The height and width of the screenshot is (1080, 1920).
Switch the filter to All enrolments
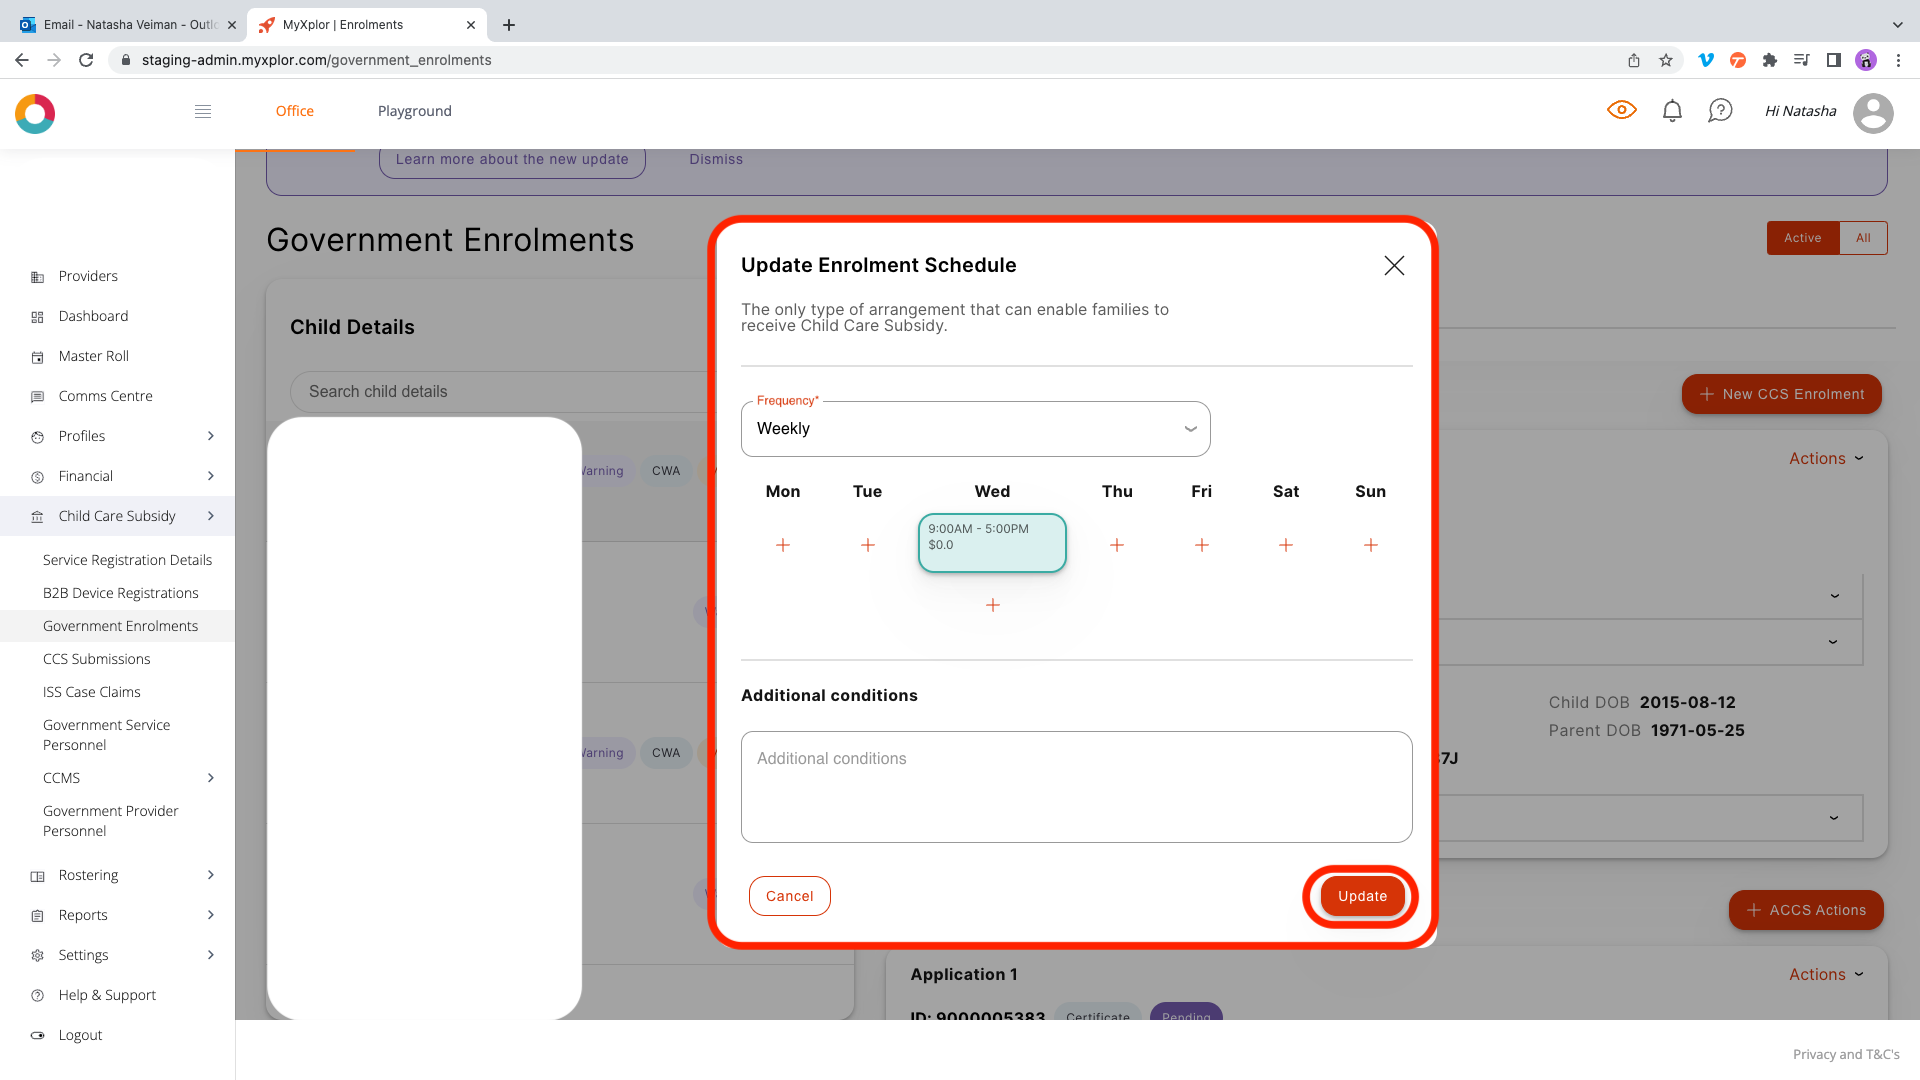1863,238
